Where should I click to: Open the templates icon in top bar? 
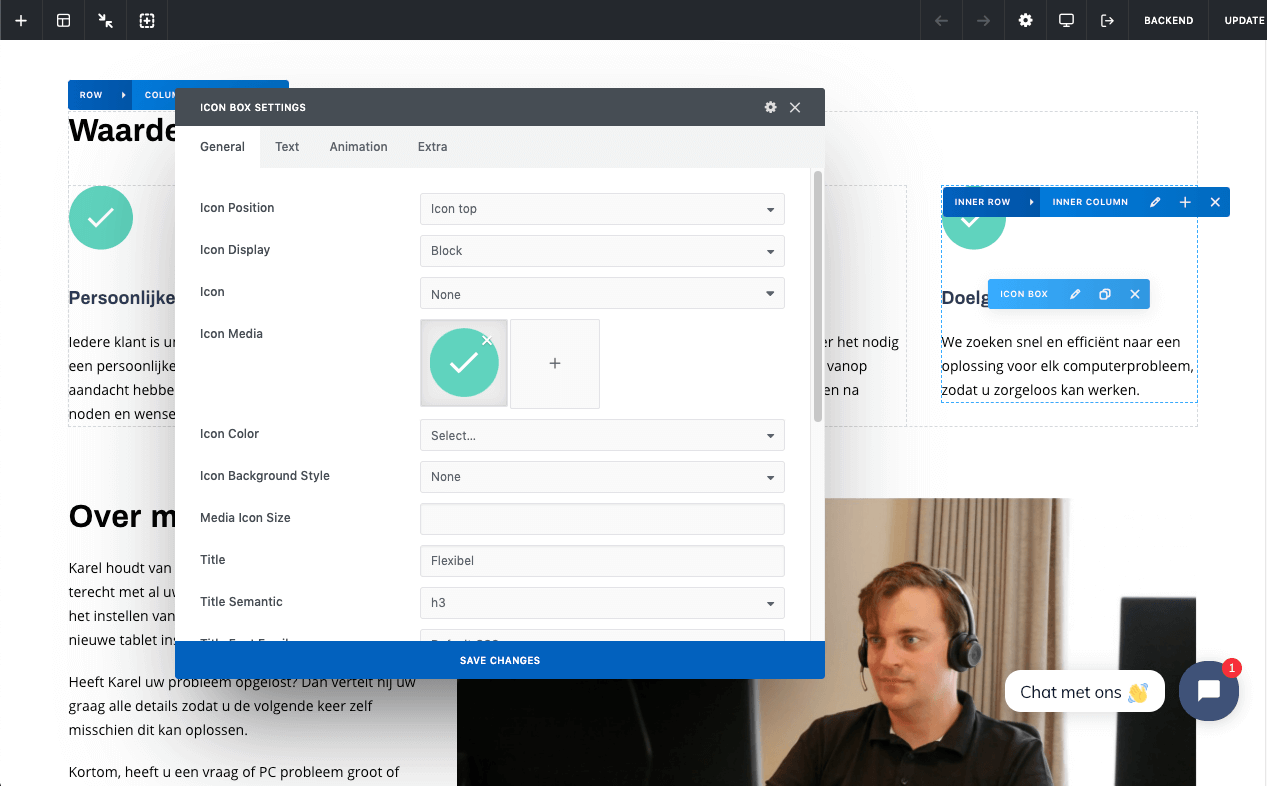[63, 20]
